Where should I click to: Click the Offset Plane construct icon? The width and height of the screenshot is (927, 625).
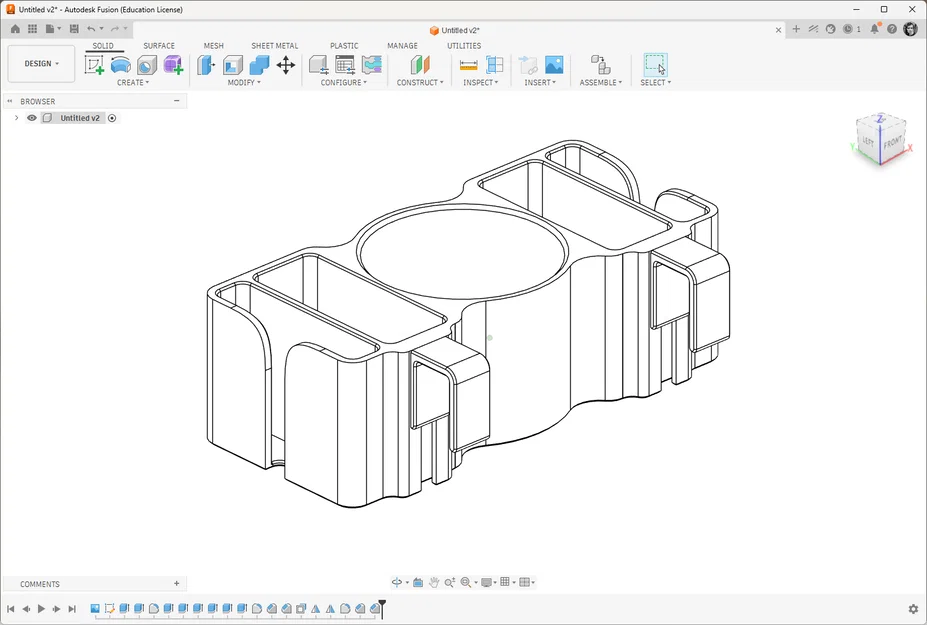pos(420,64)
